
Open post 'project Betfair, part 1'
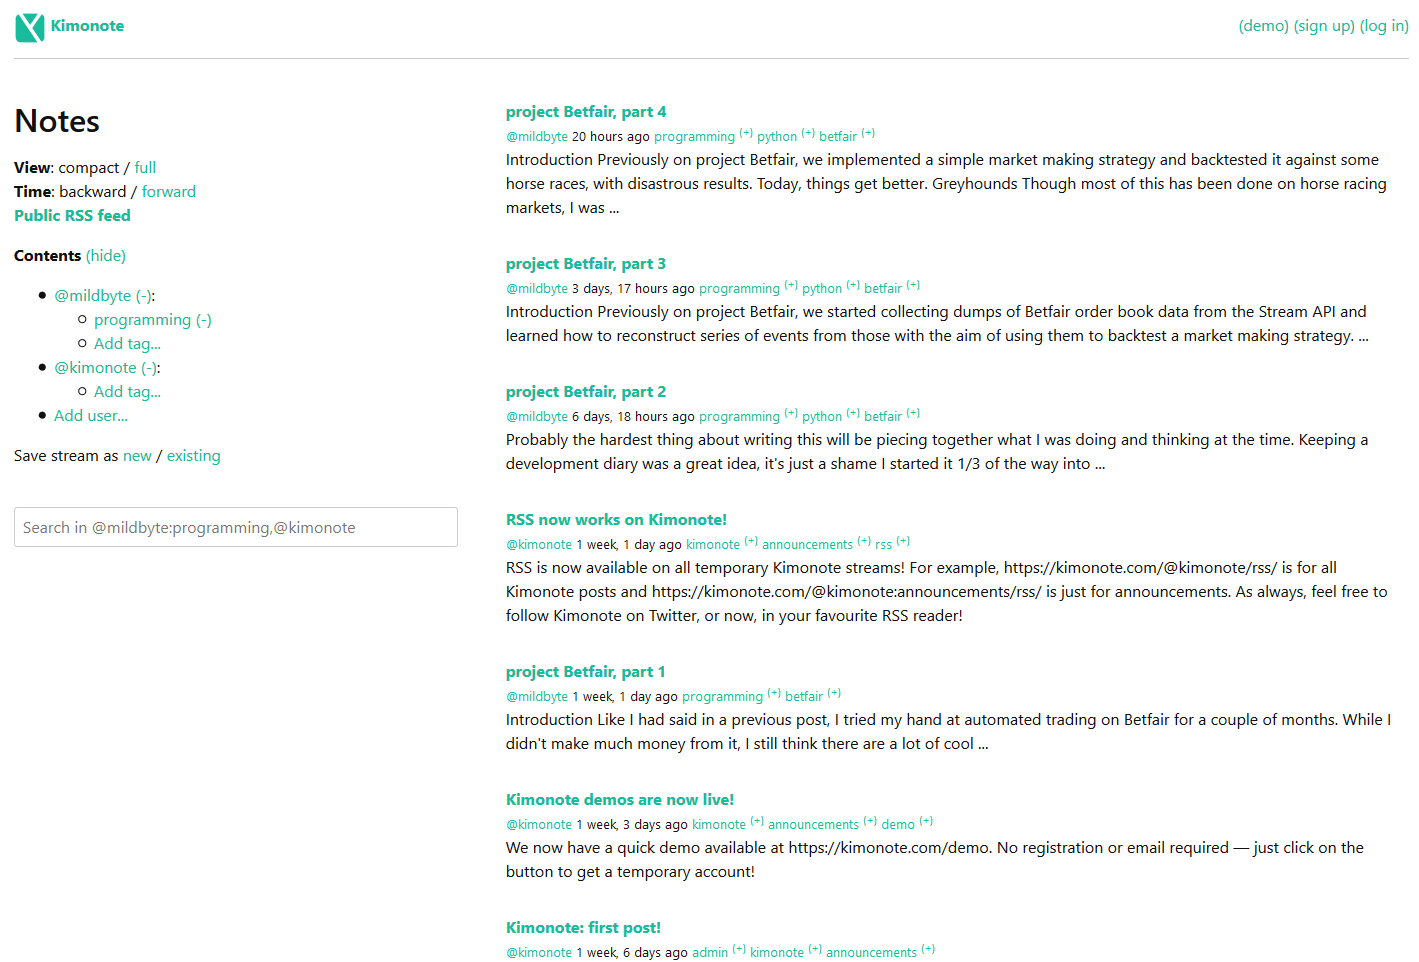pyautogui.click(x=585, y=672)
